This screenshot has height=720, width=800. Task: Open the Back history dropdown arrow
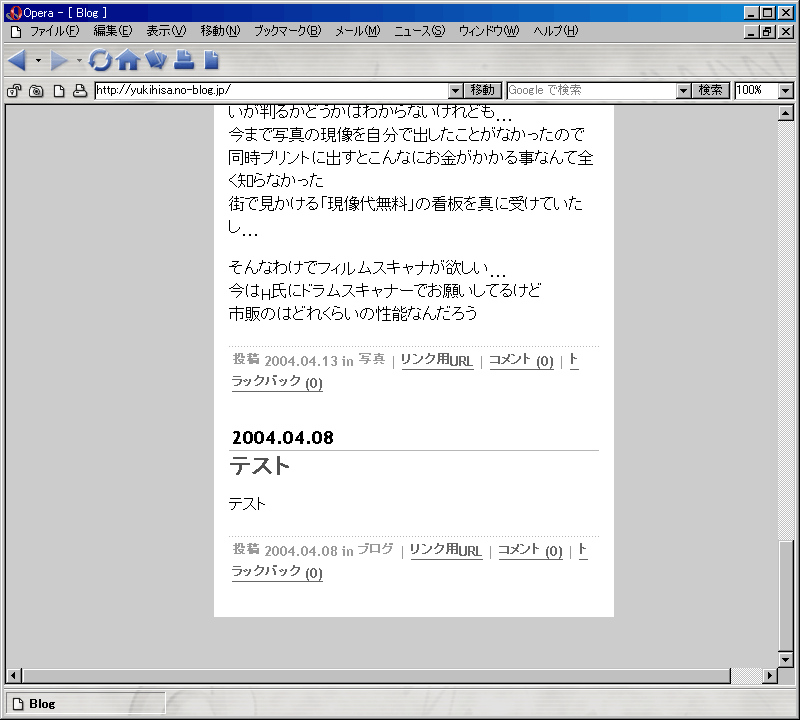[38, 60]
